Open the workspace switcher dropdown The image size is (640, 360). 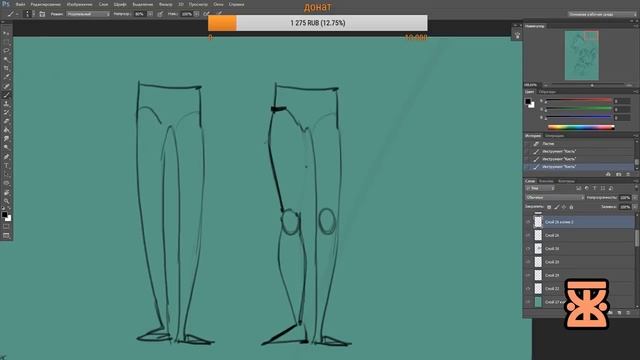[x=602, y=14]
